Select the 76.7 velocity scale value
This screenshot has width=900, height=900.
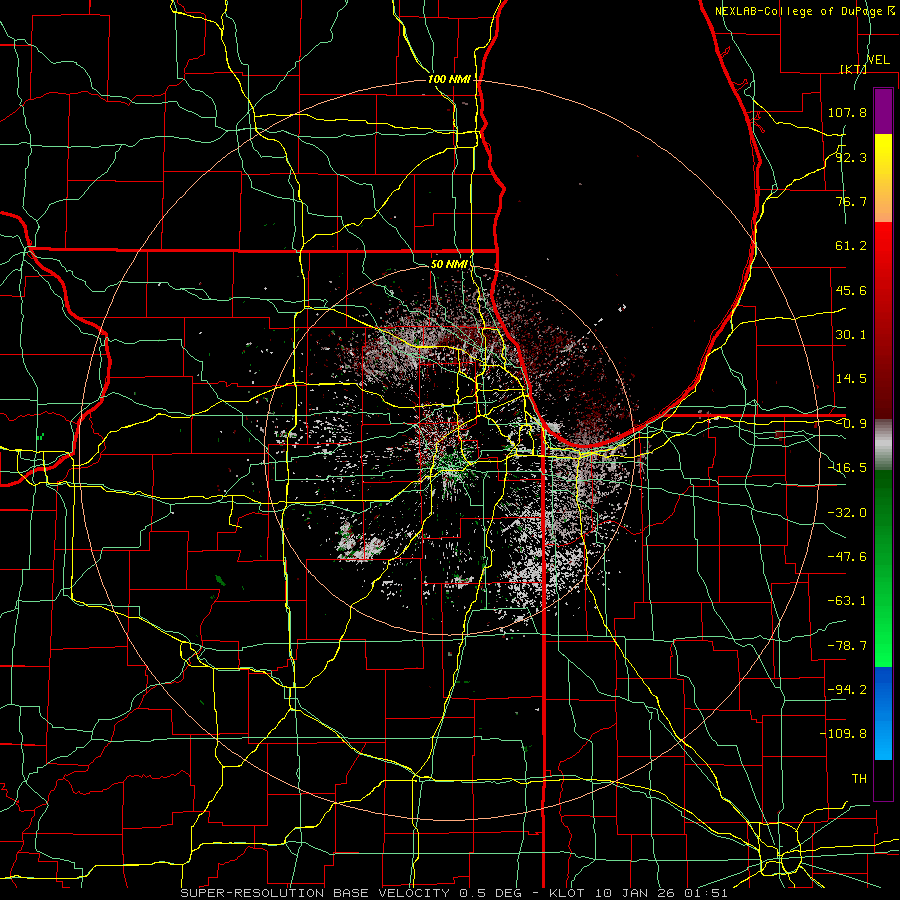coord(851,201)
